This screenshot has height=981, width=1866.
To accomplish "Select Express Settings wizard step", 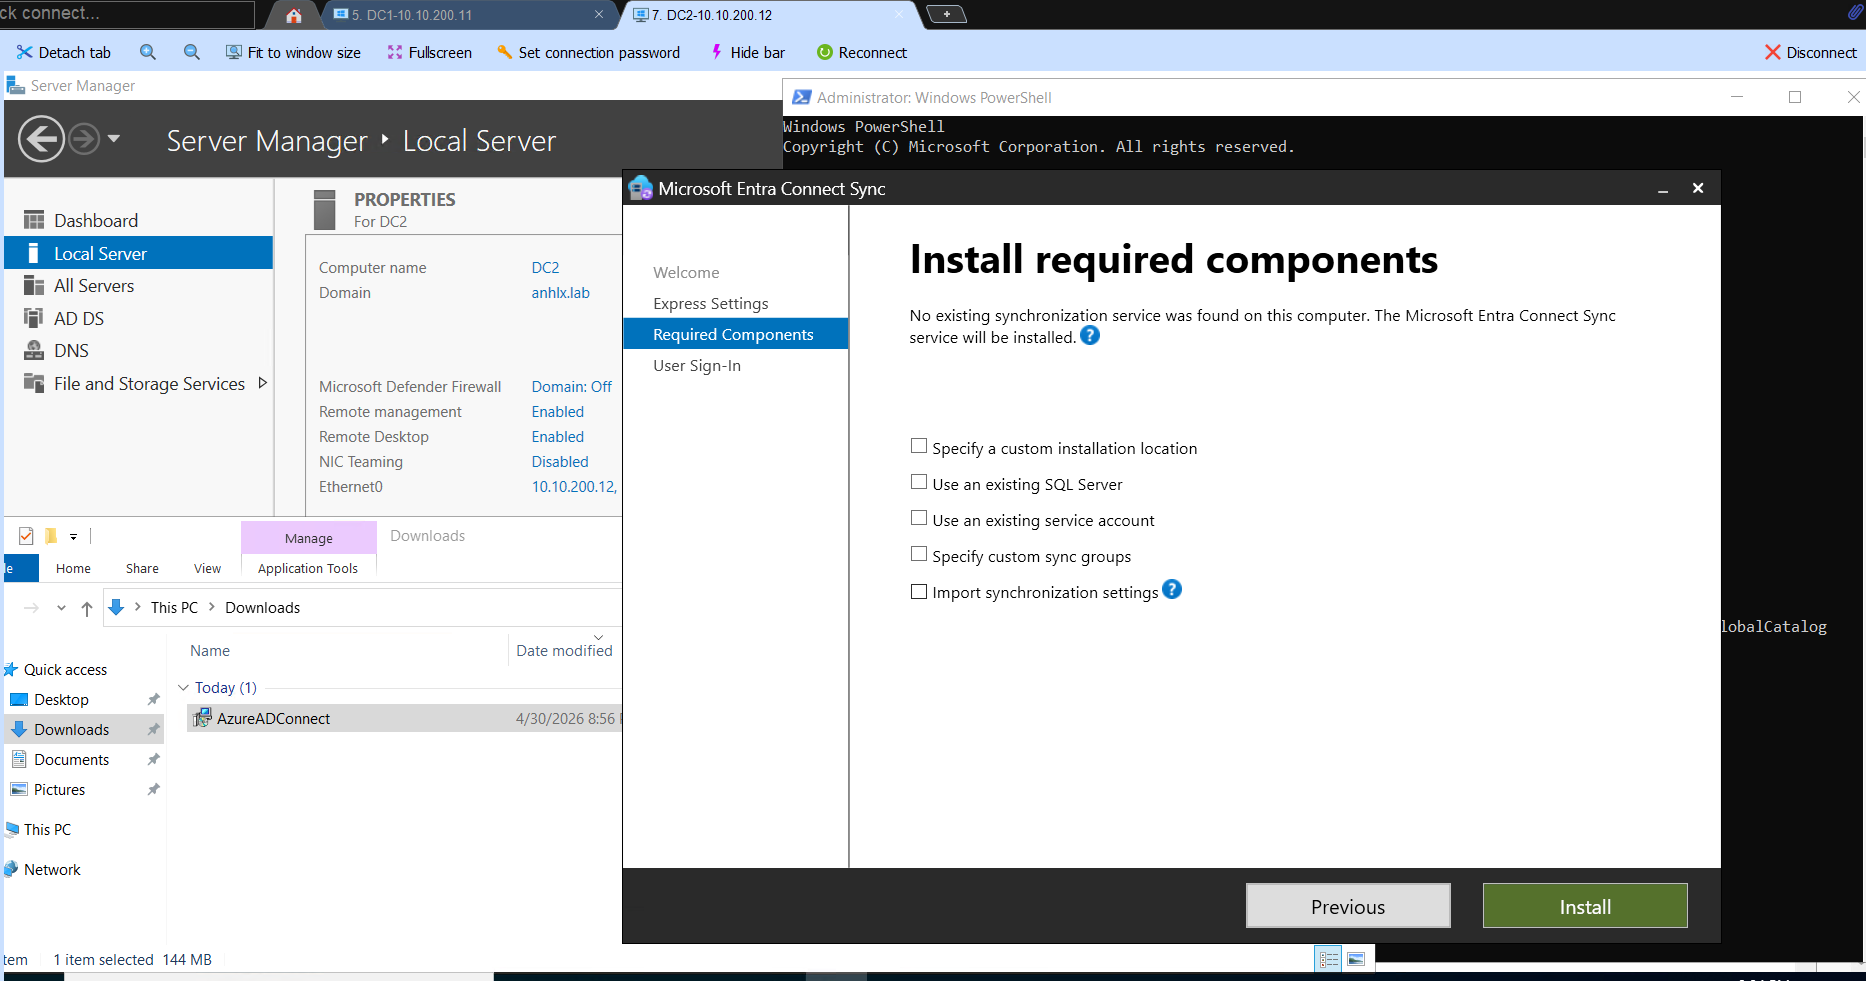I will [711, 303].
